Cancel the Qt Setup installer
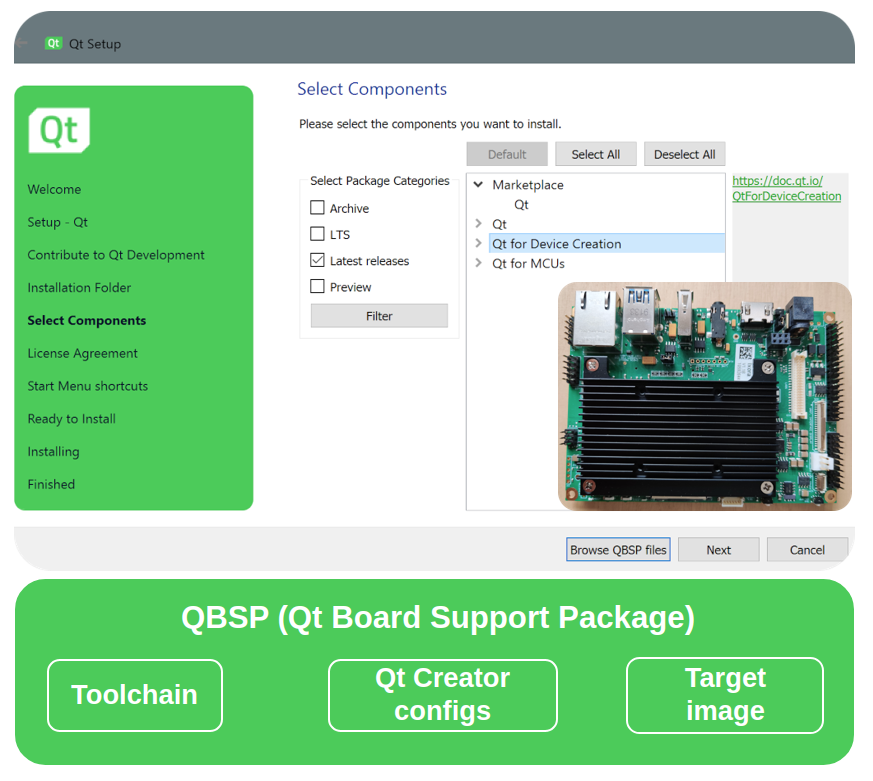873x781 pixels. pos(807,549)
